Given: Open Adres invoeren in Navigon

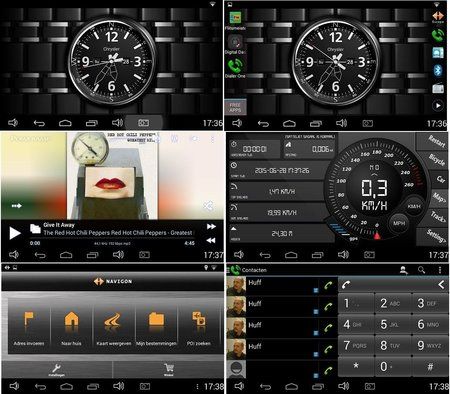Looking at the screenshot, I should [29, 327].
